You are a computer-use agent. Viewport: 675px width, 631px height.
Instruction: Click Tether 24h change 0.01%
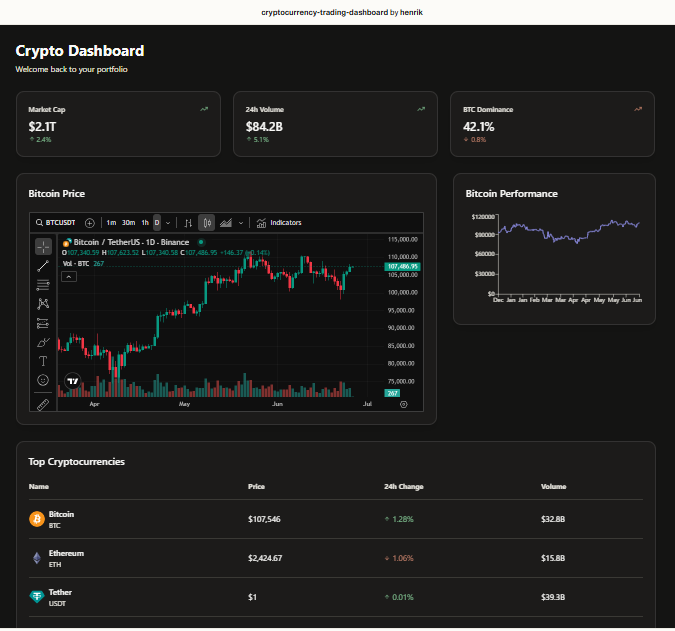(399, 597)
